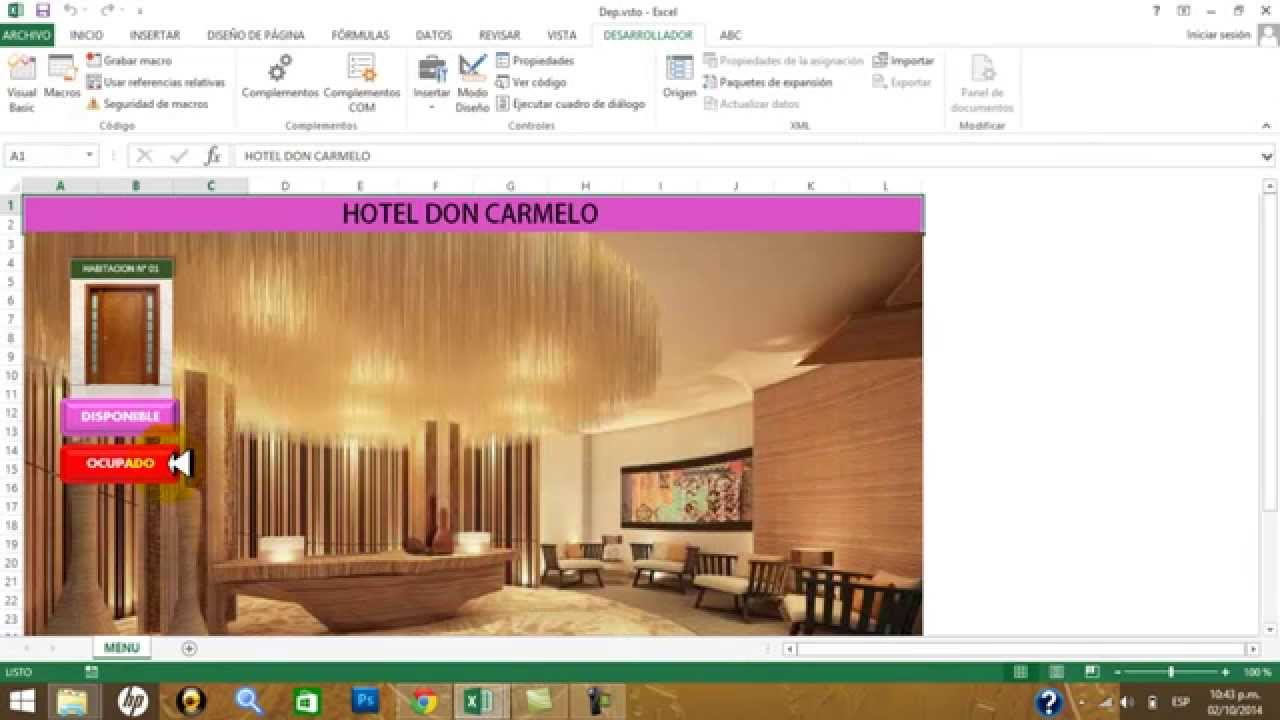This screenshot has width=1280, height=720.
Task: Click Ejecutar cuadro de diálogo
Action: pos(571,104)
